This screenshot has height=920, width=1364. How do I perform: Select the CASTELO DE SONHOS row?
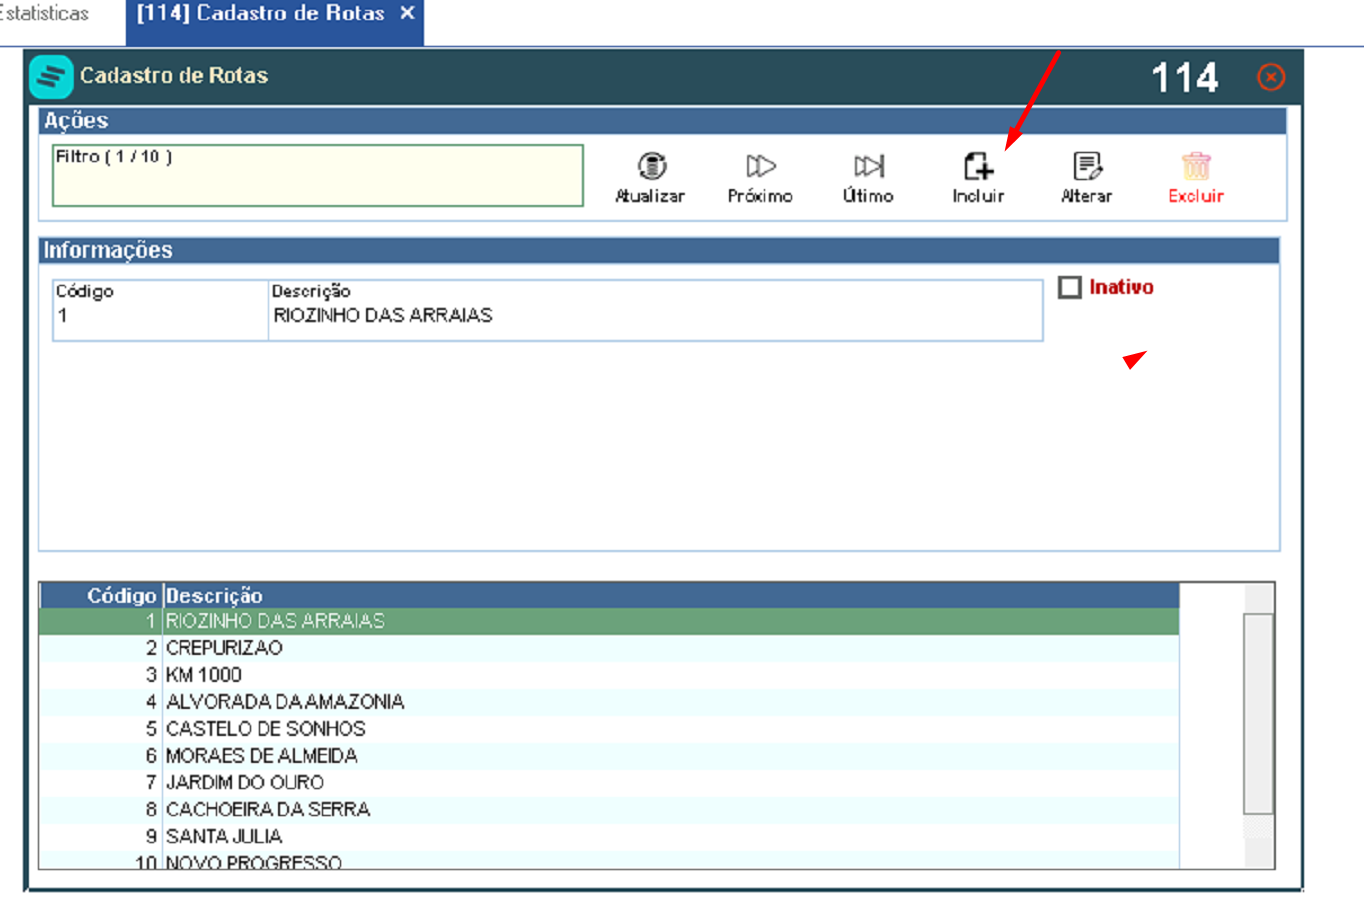click(x=609, y=729)
